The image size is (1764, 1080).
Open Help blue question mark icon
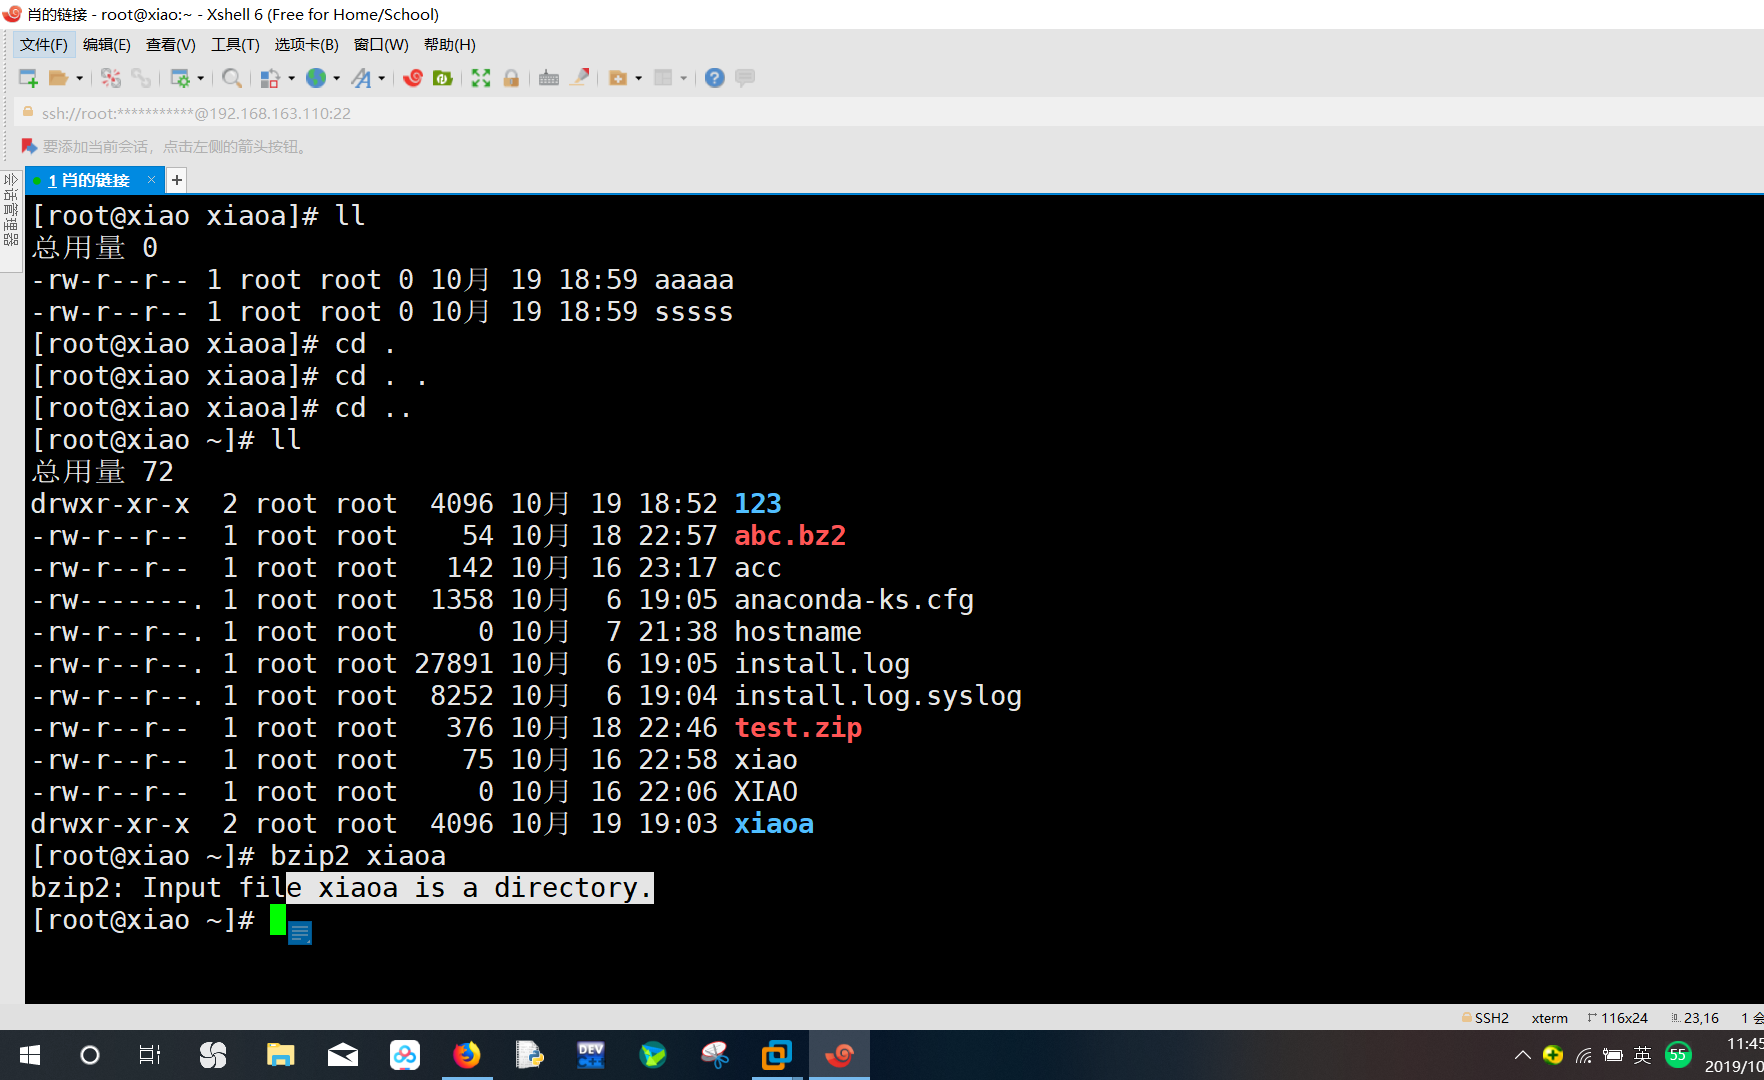pyautogui.click(x=714, y=78)
